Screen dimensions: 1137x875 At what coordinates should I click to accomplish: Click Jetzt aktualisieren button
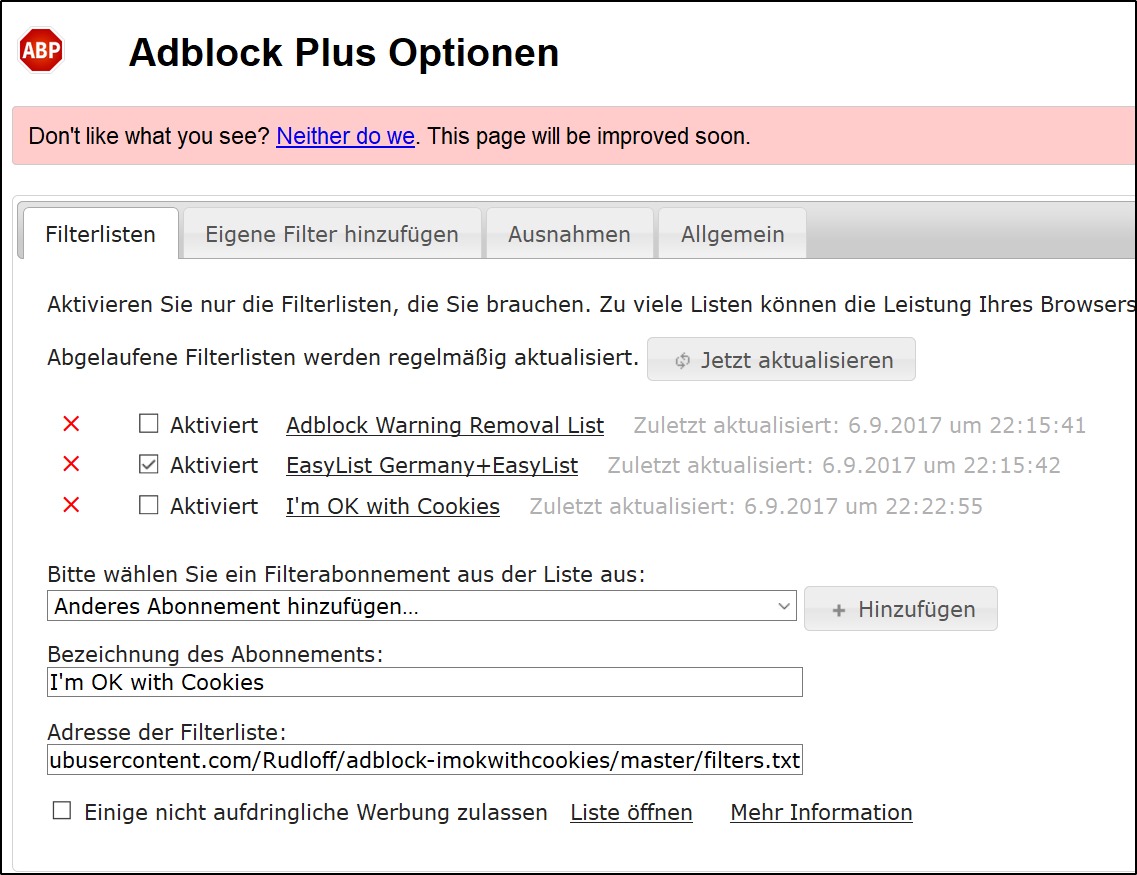point(781,360)
